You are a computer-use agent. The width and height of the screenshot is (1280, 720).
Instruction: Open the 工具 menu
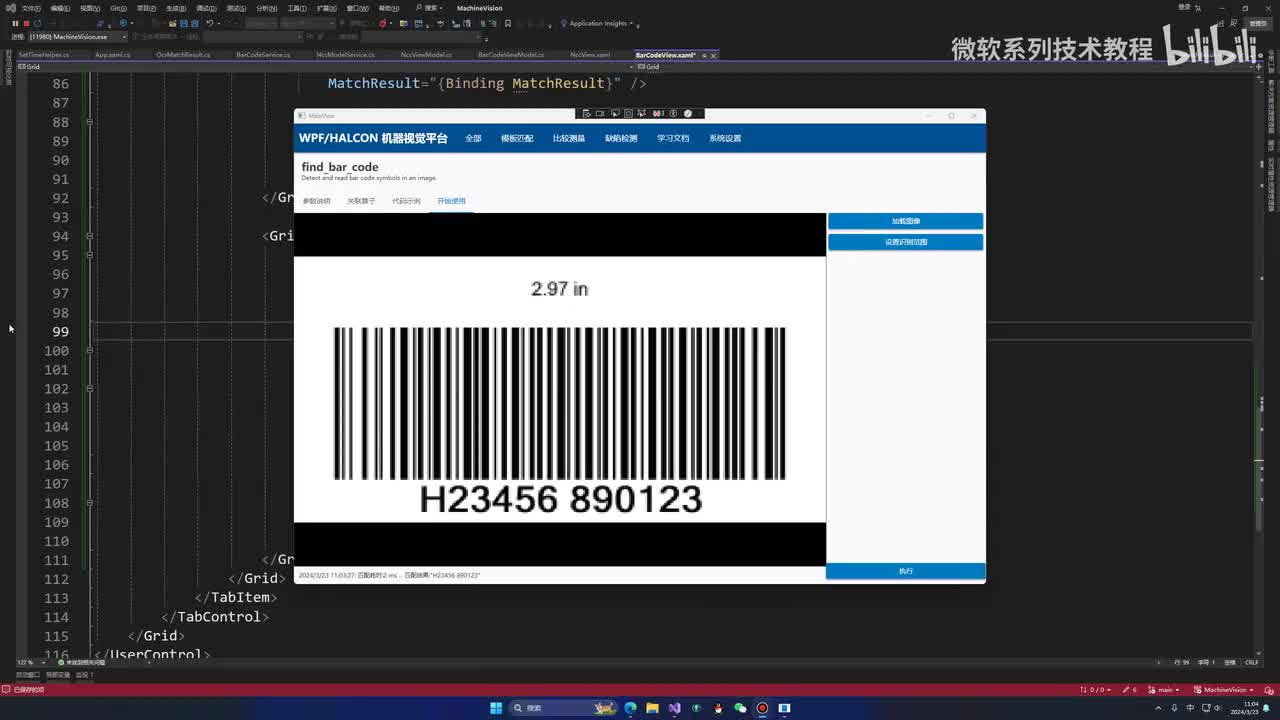coord(296,8)
